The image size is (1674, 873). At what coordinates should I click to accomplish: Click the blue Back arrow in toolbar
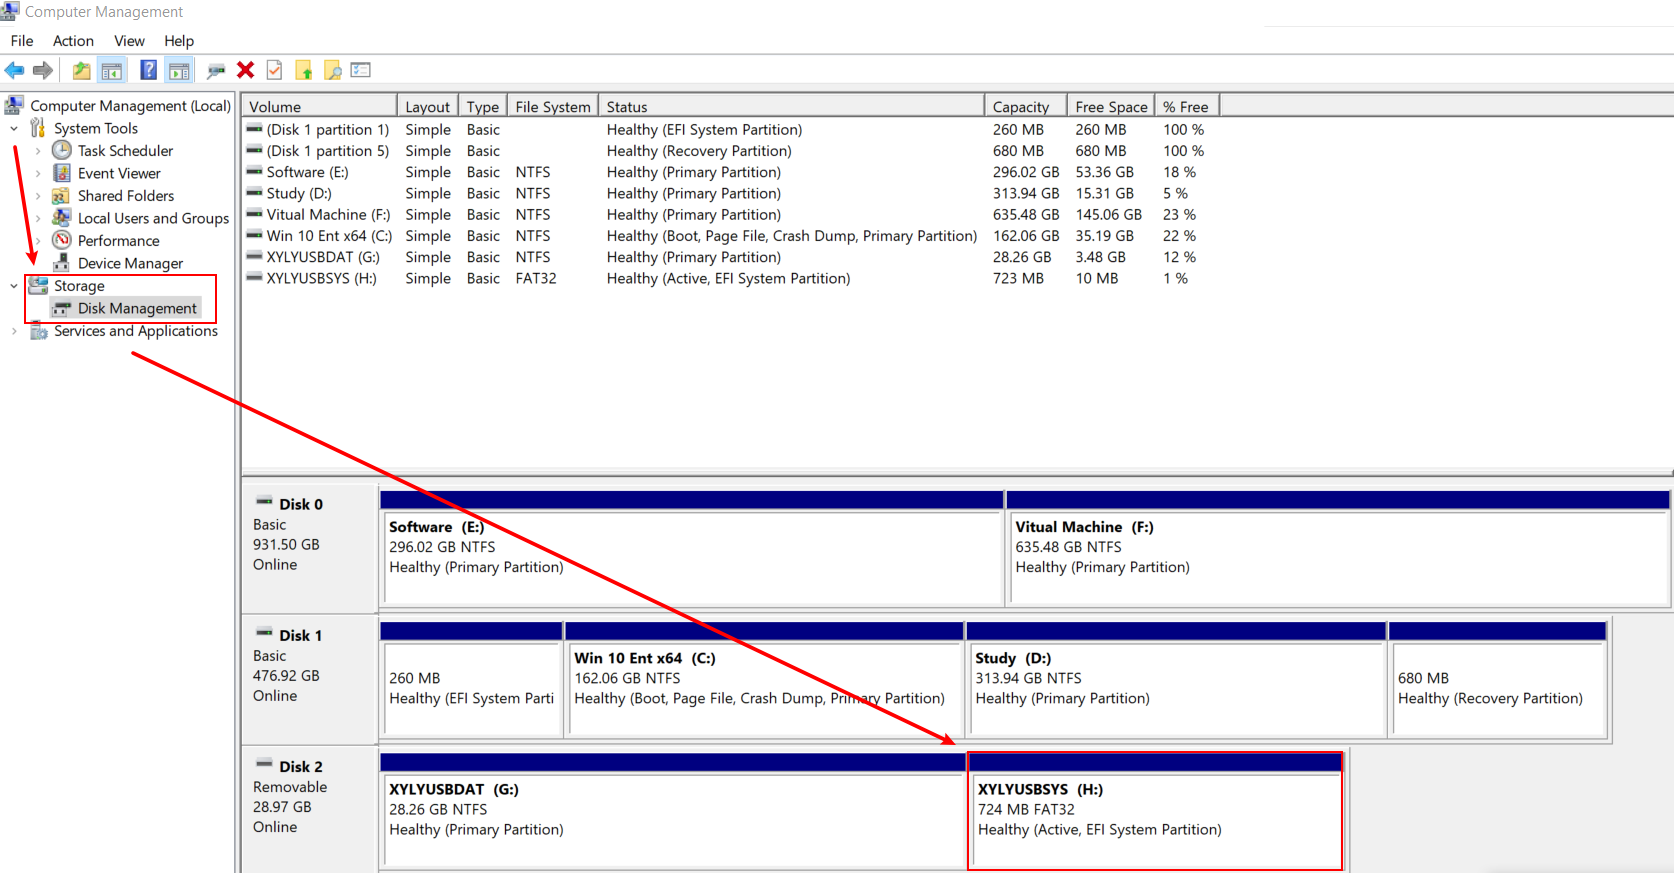14,70
